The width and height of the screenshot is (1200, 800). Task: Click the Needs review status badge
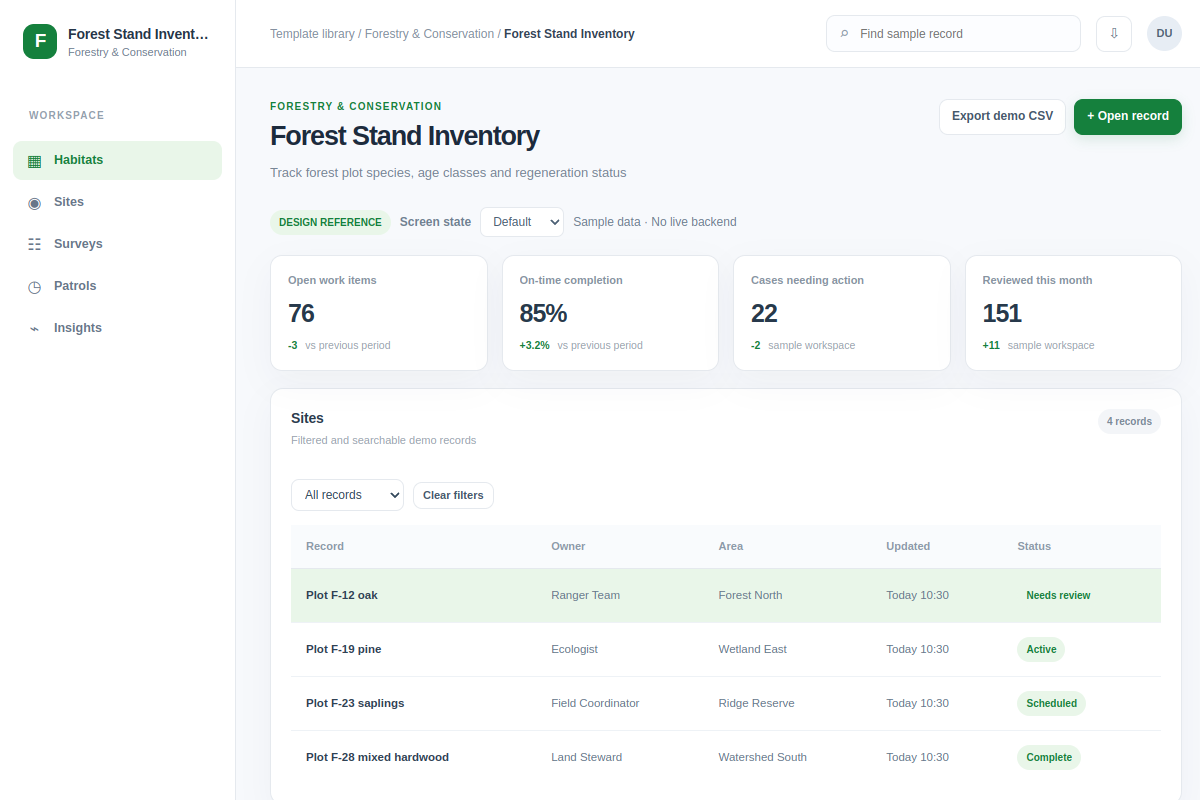pyautogui.click(x=1058, y=595)
